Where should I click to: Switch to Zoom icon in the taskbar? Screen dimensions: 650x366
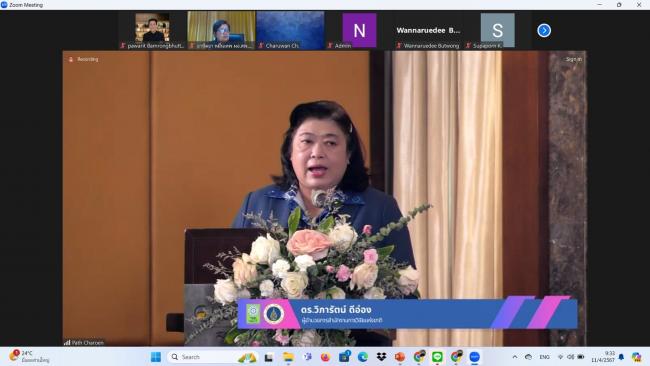474,357
